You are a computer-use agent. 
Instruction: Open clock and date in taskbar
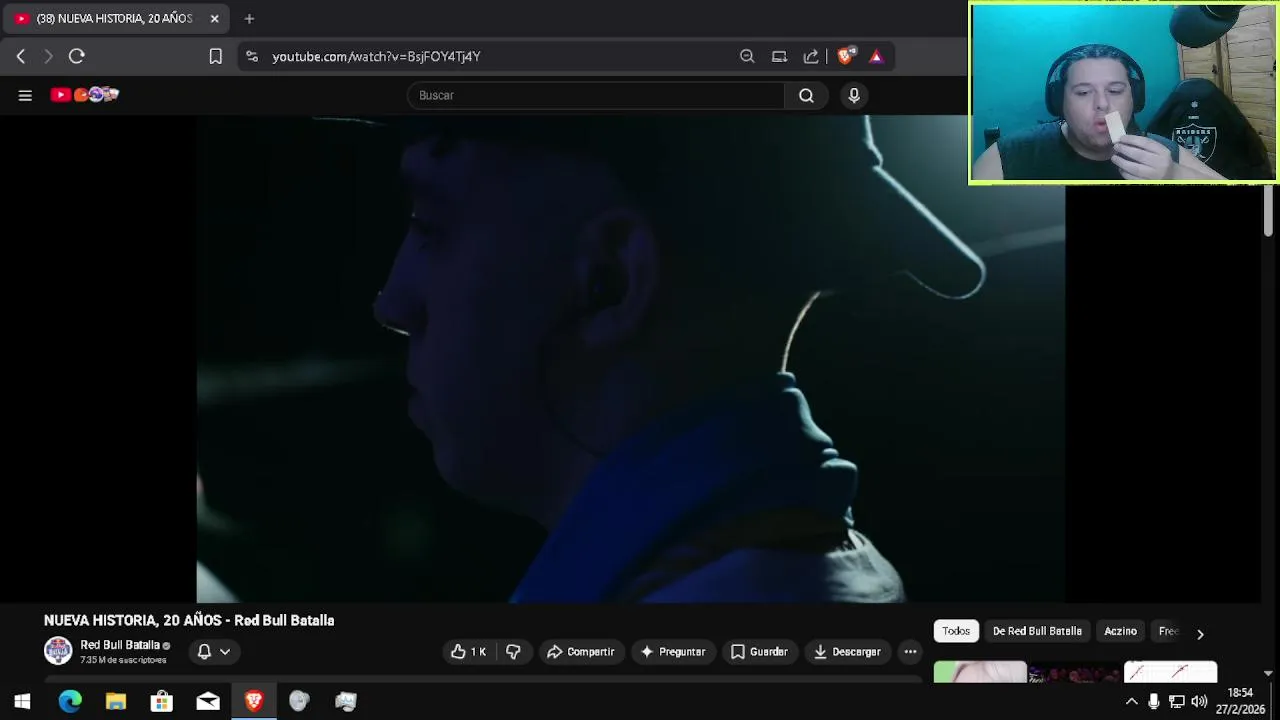pyautogui.click(x=1240, y=701)
